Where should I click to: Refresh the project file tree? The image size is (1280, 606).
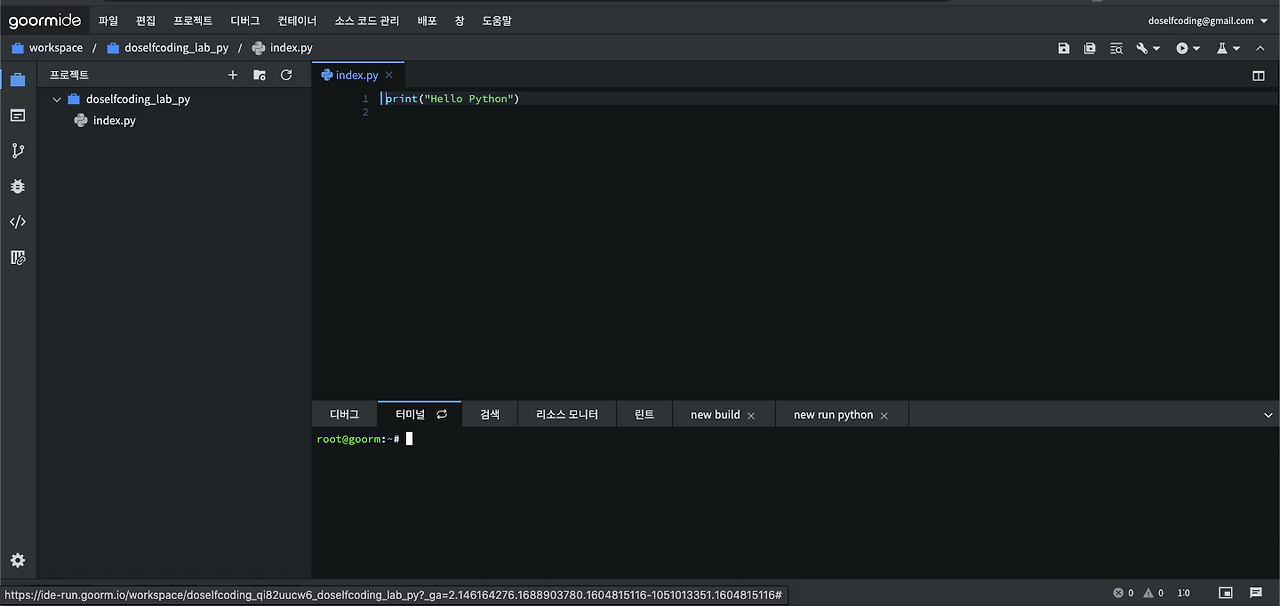(286, 75)
